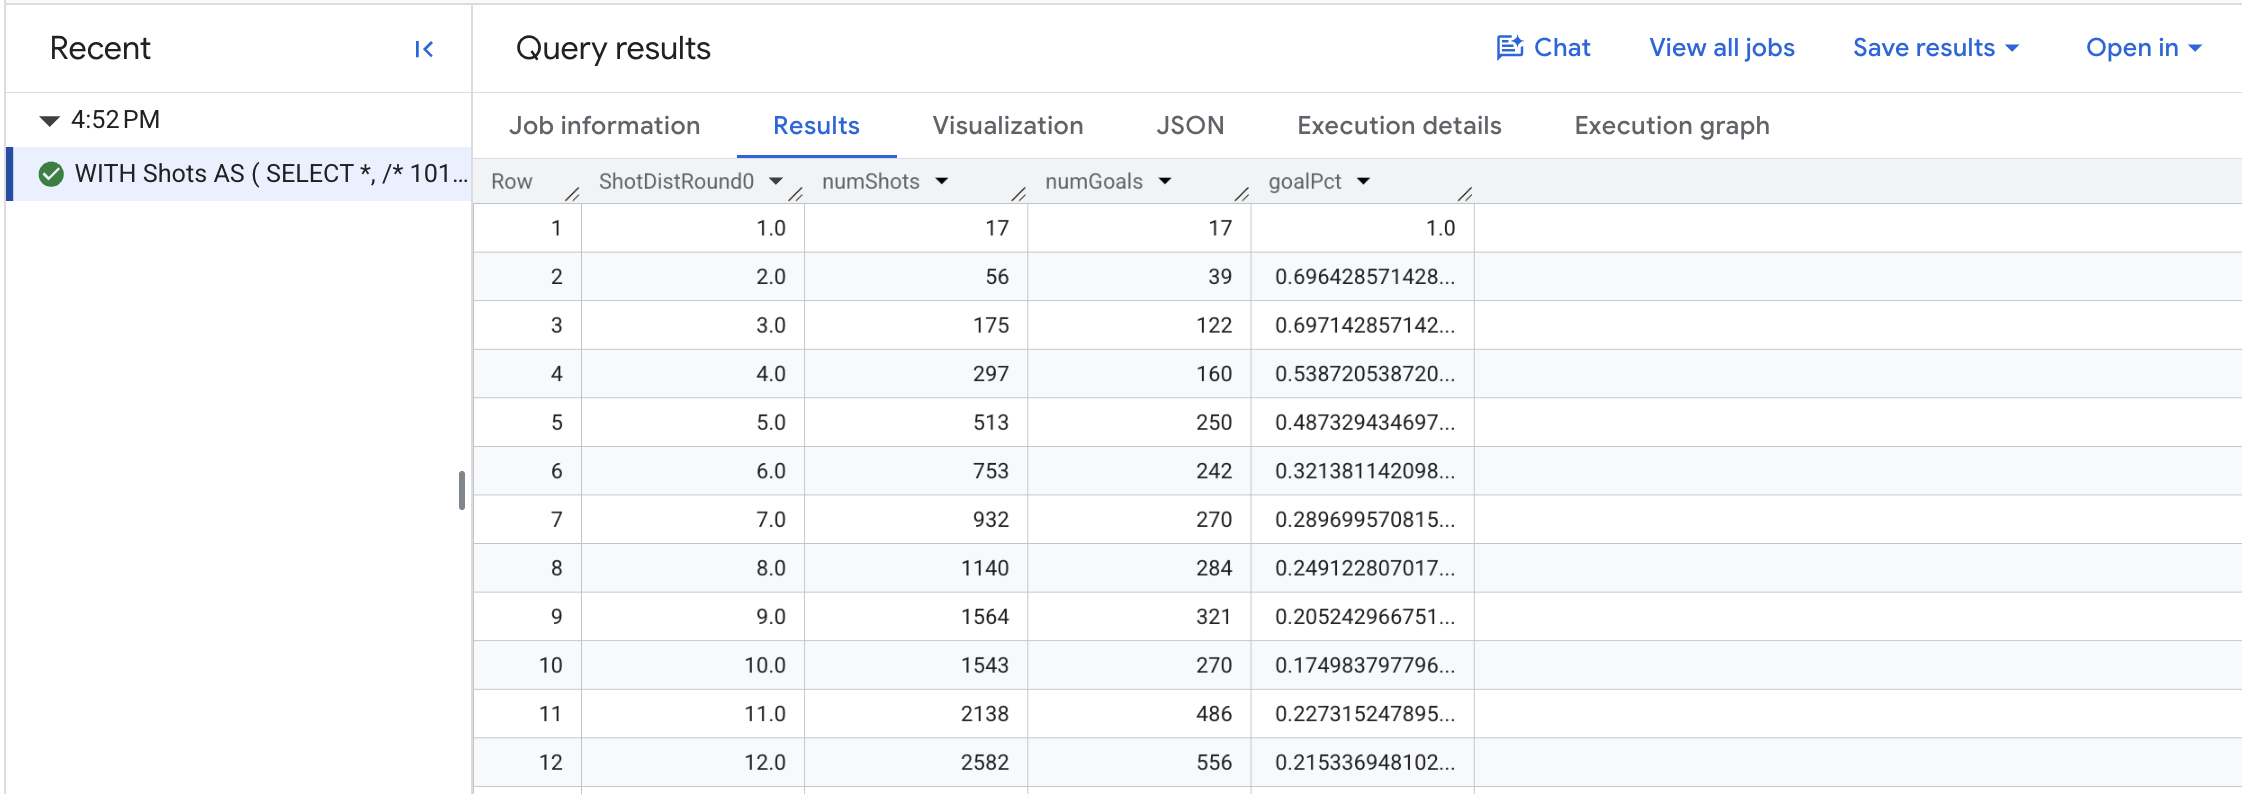Open the numShots column menu arrow
Viewport: 2242px width, 794px height.
pos(942,182)
